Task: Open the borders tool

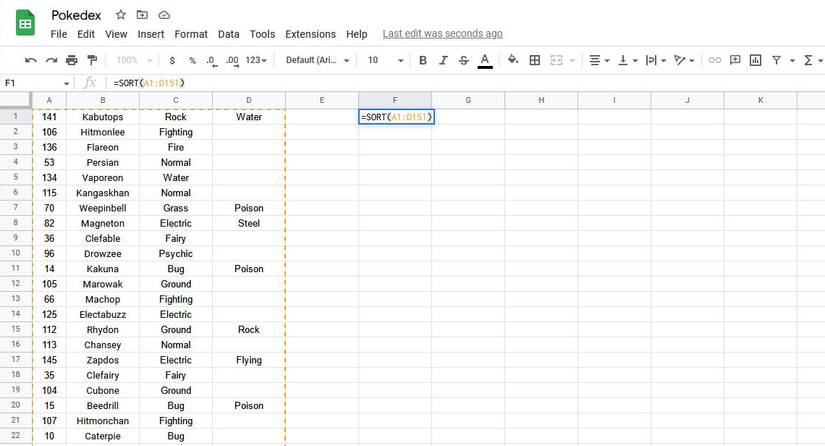Action: pyautogui.click(x=535, y=60)
